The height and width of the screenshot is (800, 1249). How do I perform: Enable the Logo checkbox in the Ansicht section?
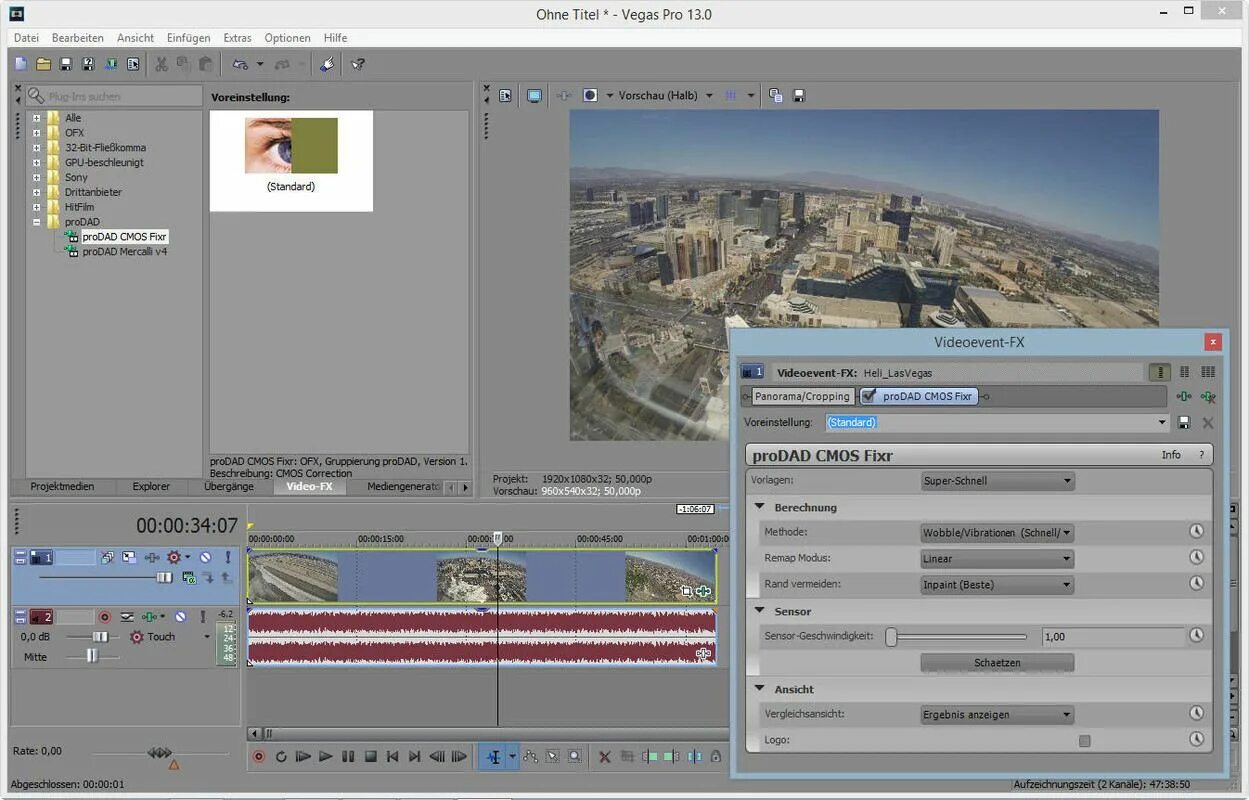click(1085, 740)
